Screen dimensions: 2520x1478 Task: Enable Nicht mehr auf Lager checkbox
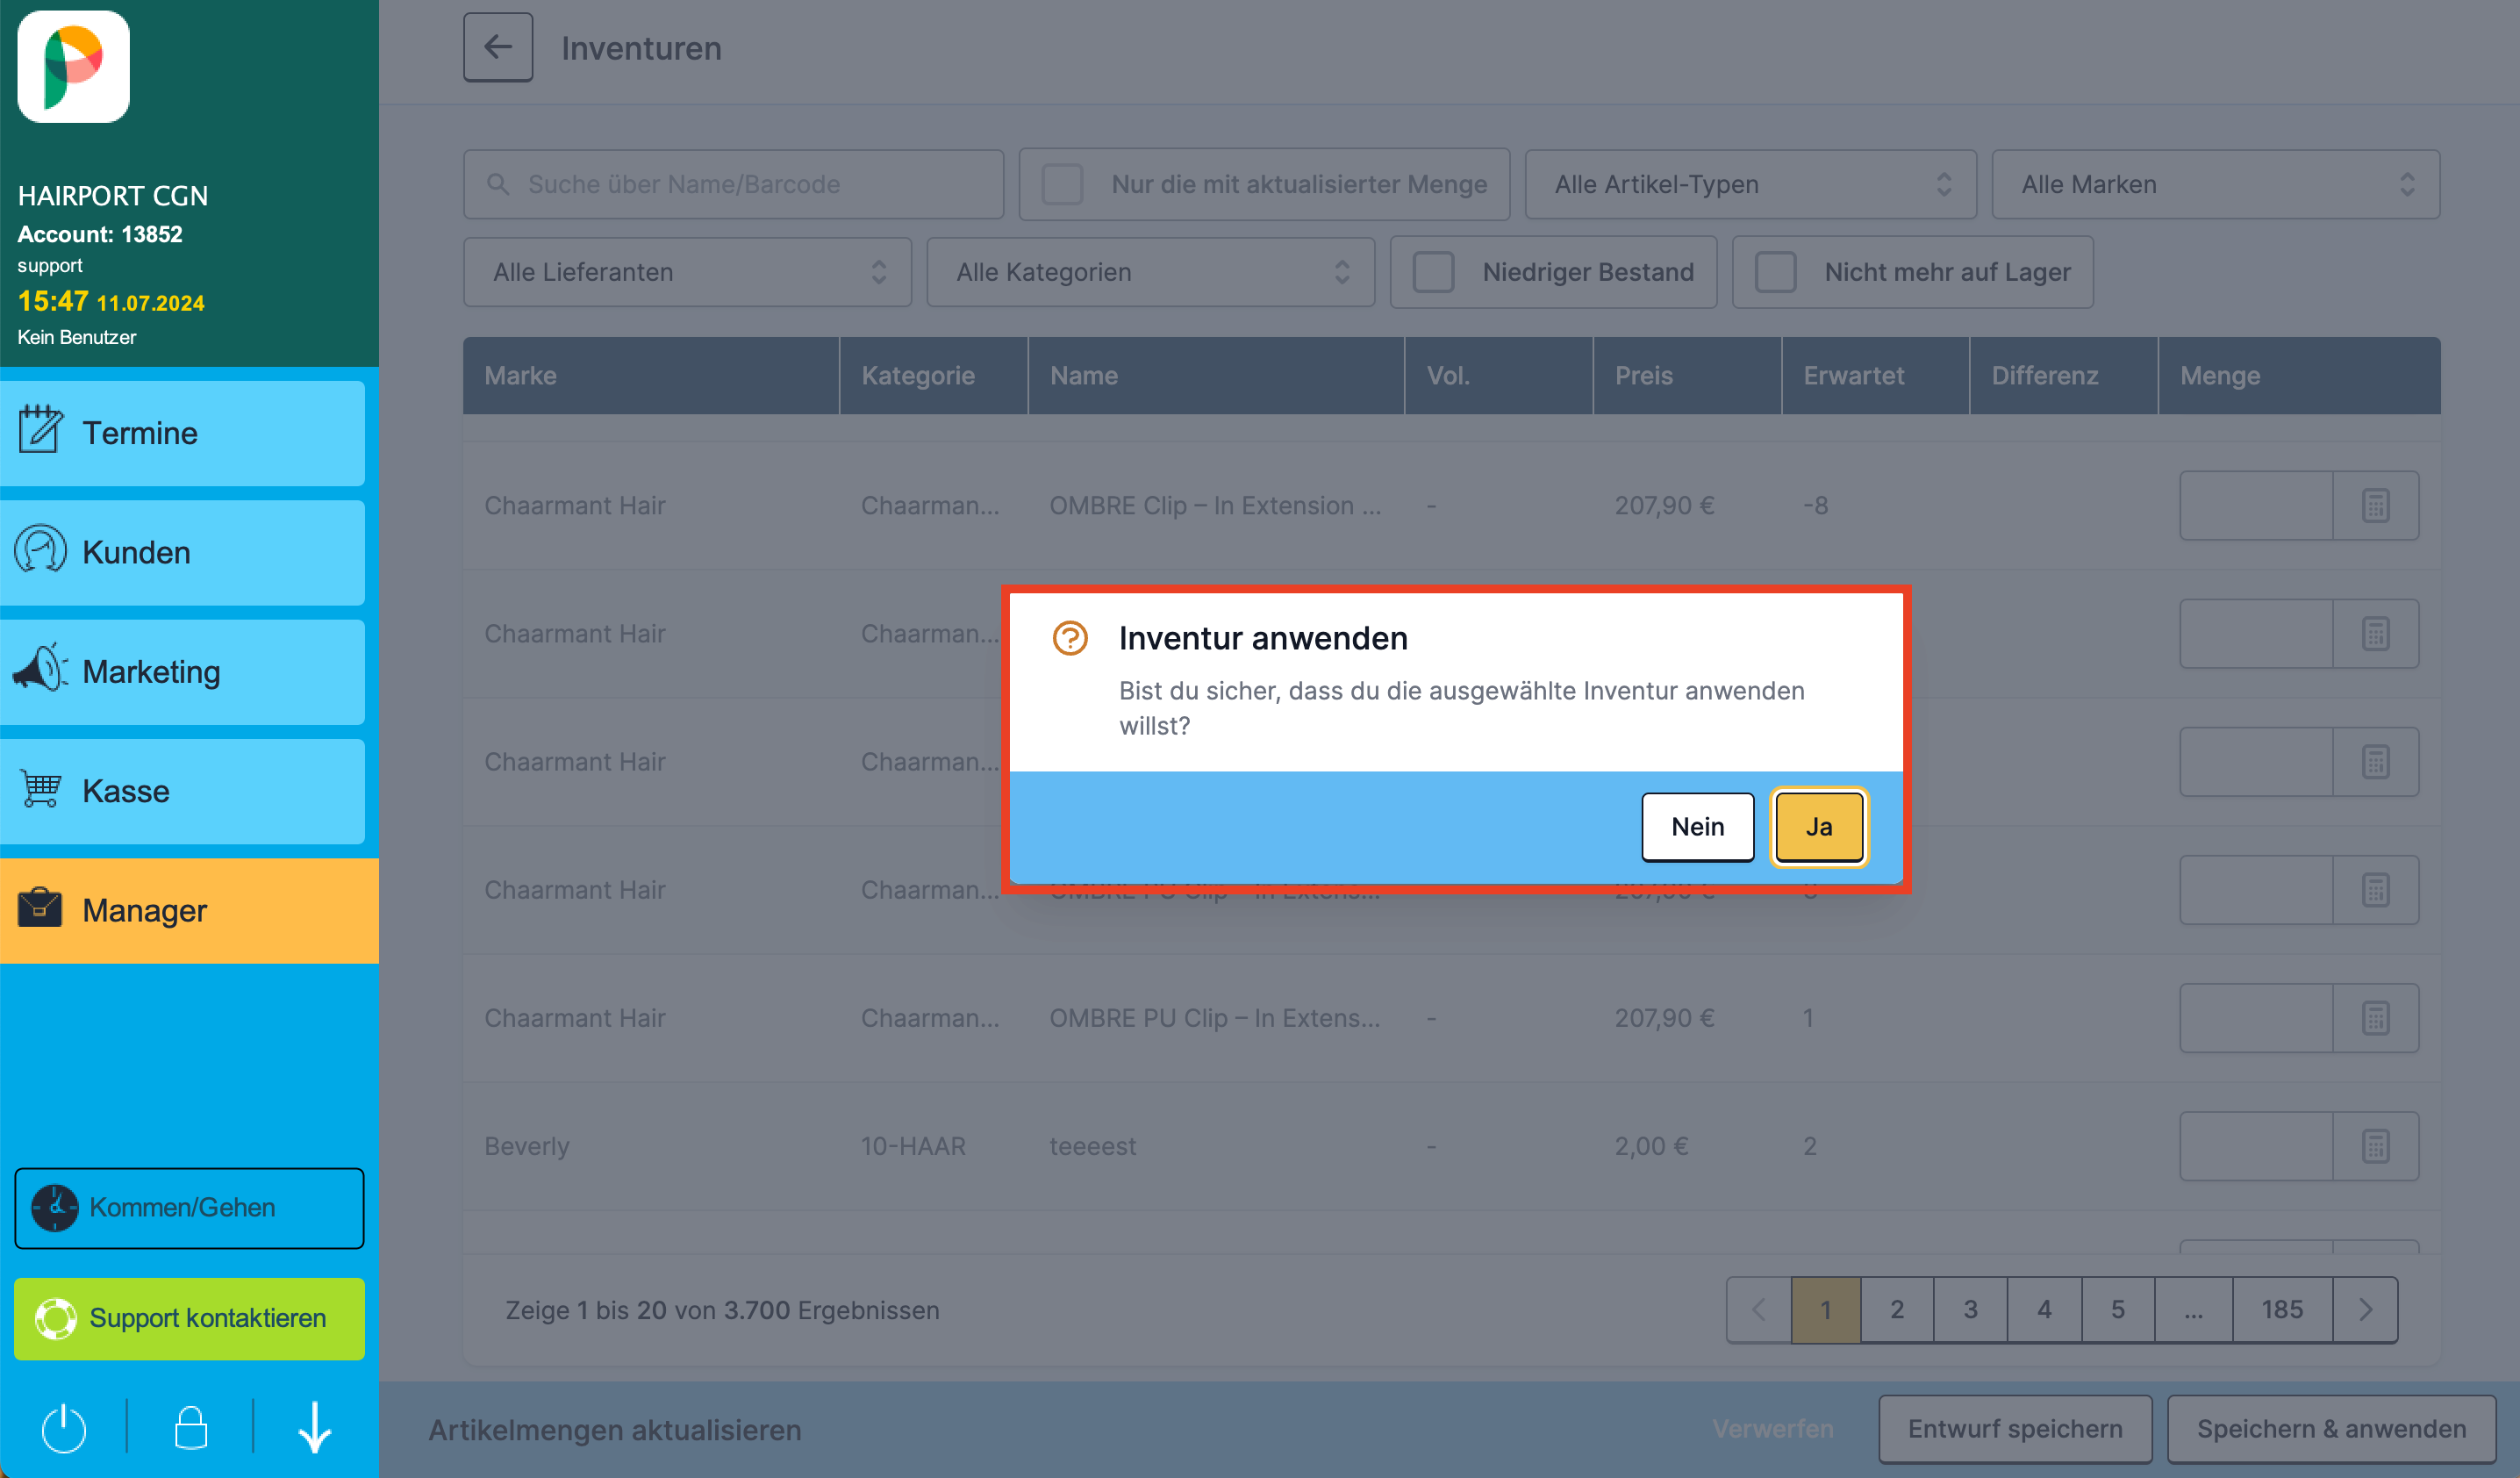pyautogui.click(x=1775, y=272)
